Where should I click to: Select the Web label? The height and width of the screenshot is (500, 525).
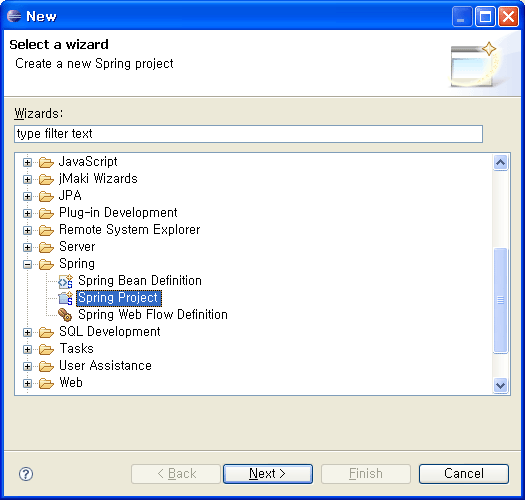(x=71, y=383)
